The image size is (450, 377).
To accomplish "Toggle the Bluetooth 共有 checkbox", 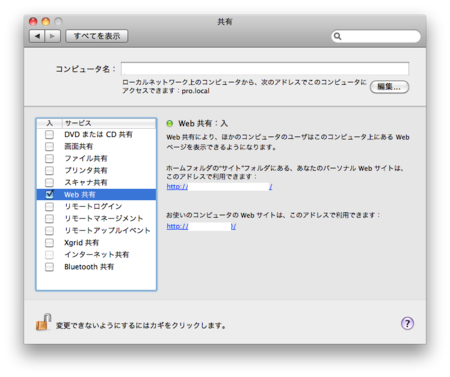I will click(x=49, y=267).
